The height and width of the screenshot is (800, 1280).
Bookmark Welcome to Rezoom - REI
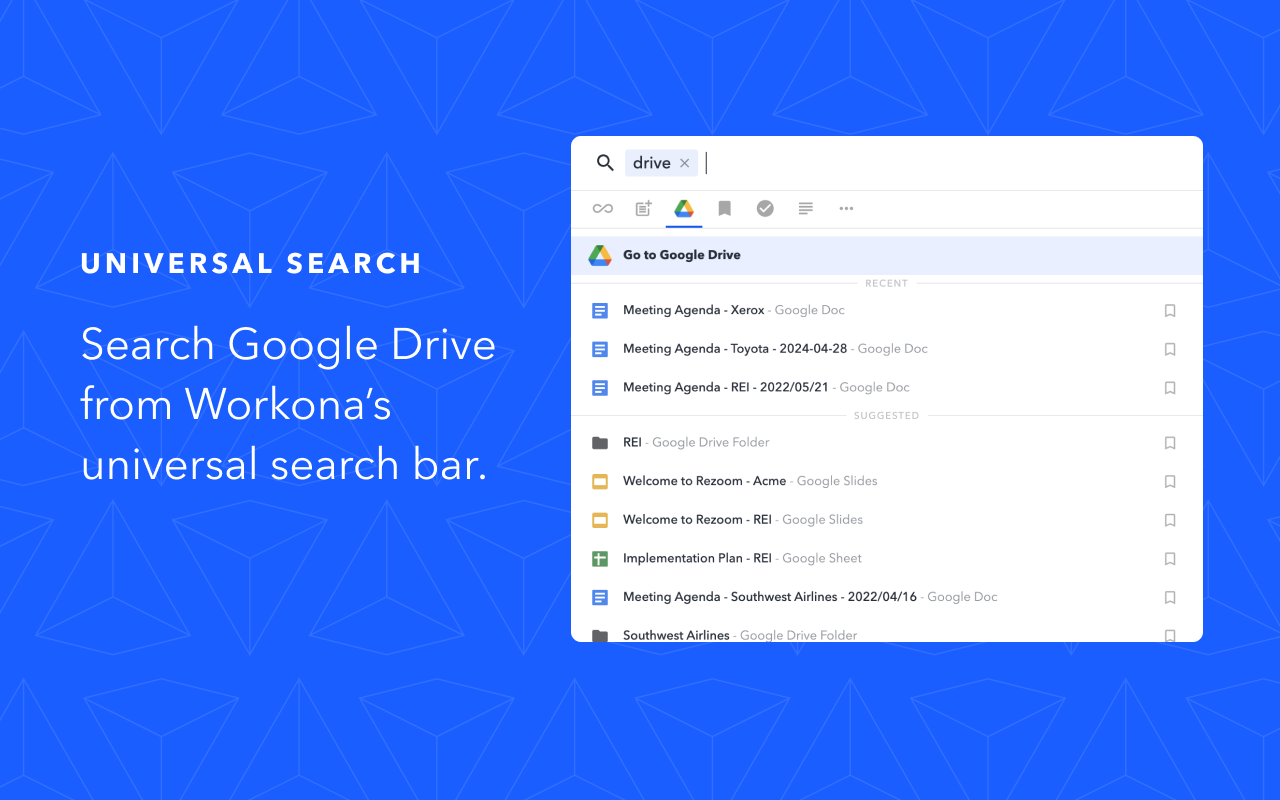[x=1170, y=520]
